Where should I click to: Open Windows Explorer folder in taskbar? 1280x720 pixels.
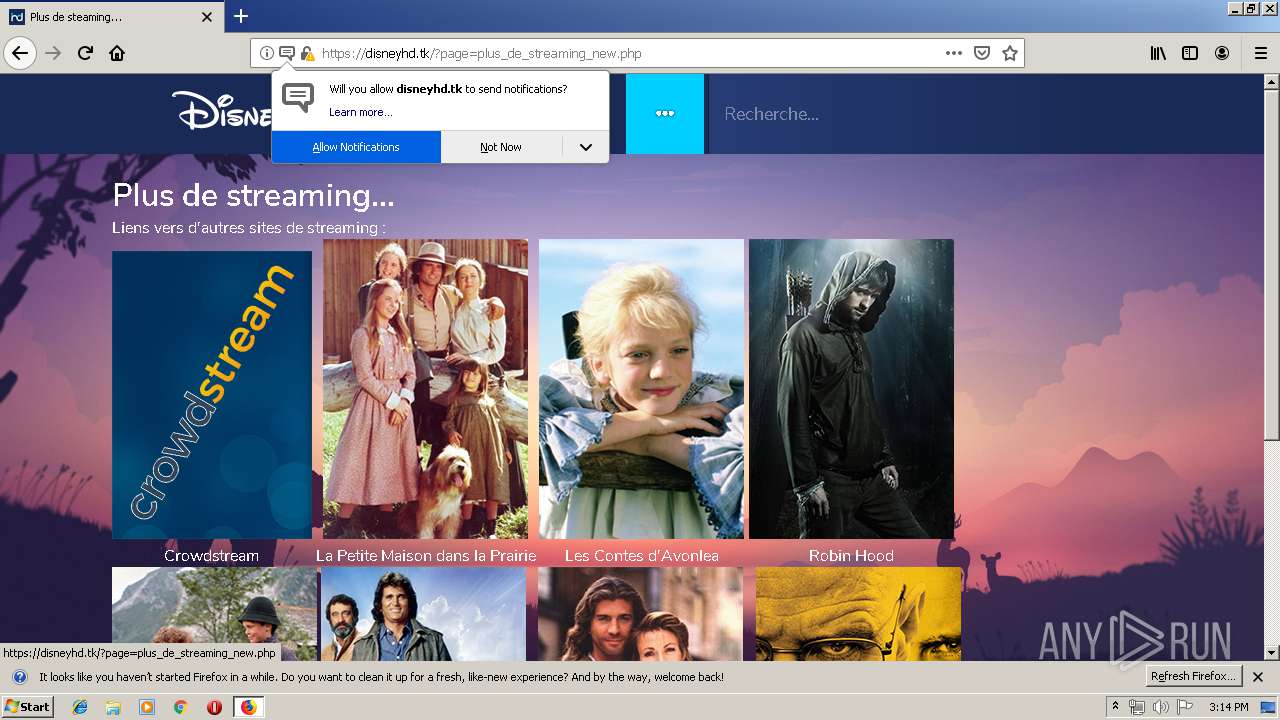[x=113, y=707]
